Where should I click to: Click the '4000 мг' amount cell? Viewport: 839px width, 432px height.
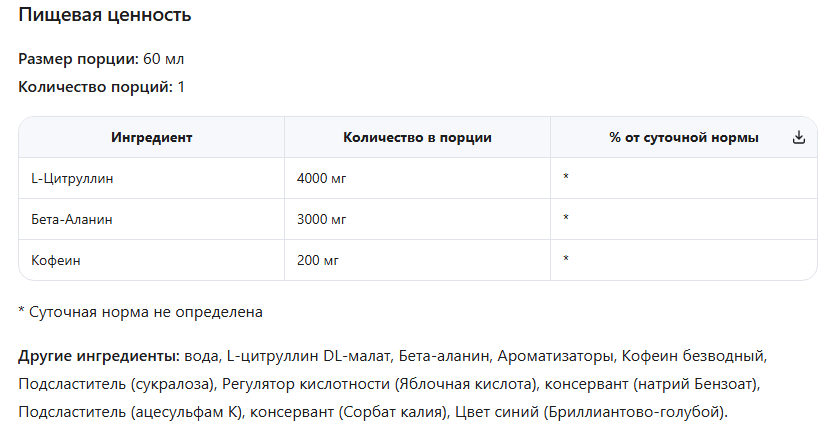tap(321, 178)
